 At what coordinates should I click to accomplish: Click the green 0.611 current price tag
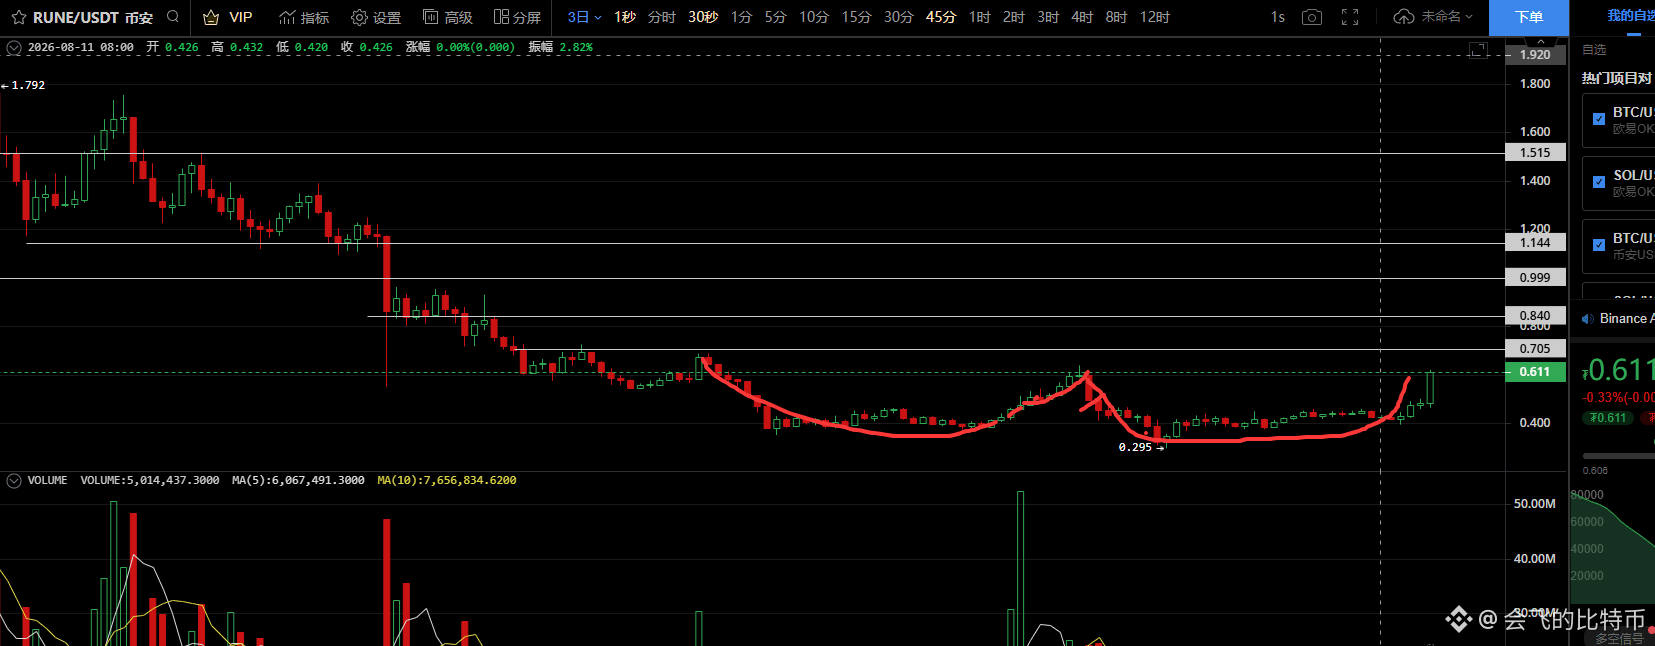click(x=1535, y=372)
